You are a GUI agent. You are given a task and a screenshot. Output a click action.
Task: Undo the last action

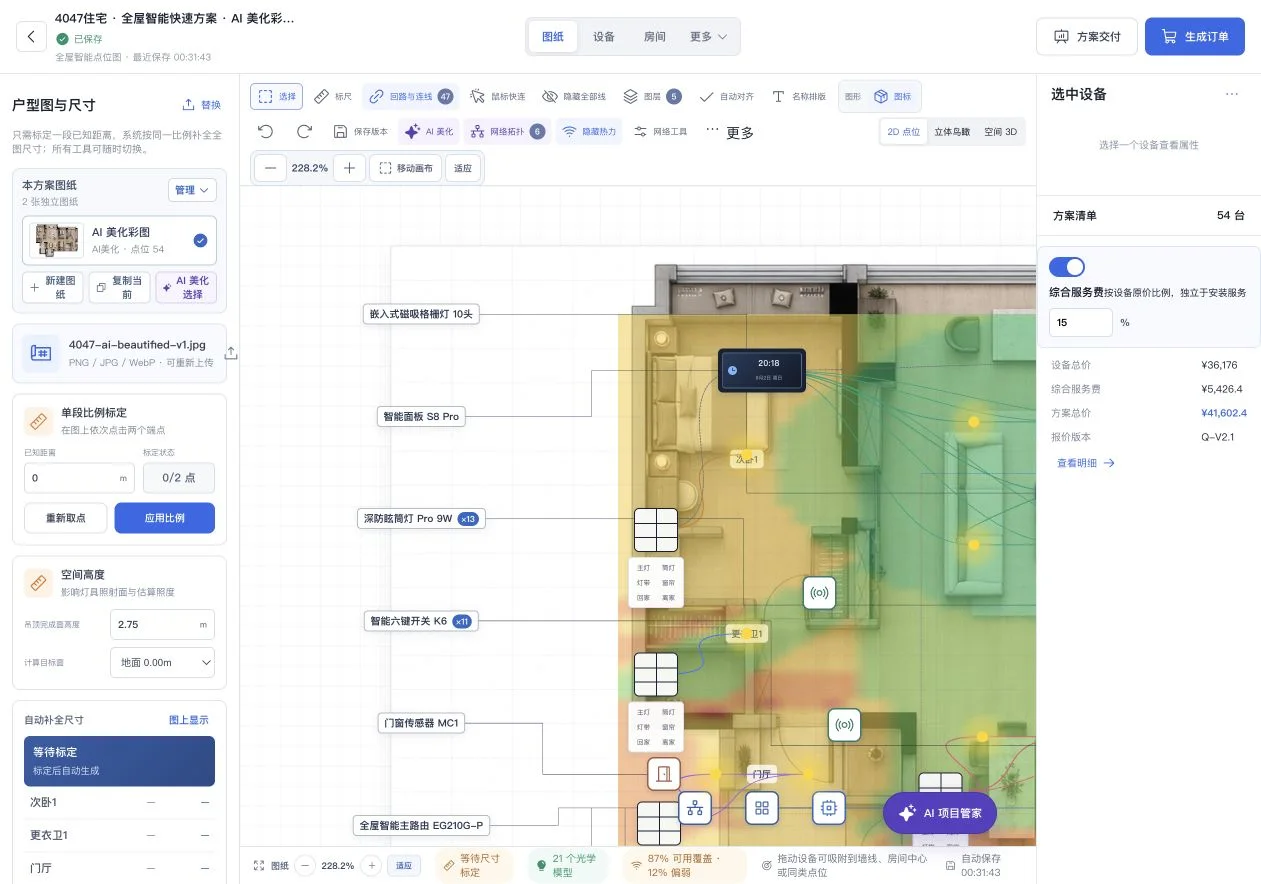click(x=265, y=131)
